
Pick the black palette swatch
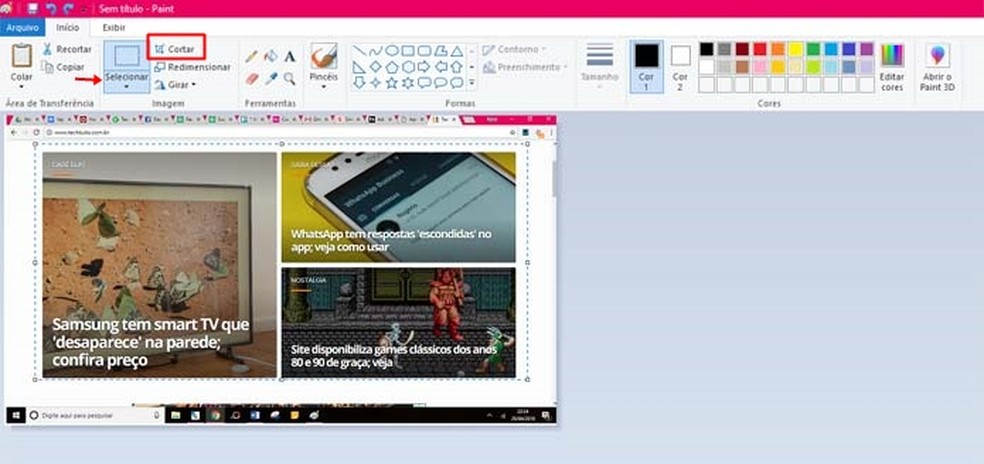tap(707, 49)
